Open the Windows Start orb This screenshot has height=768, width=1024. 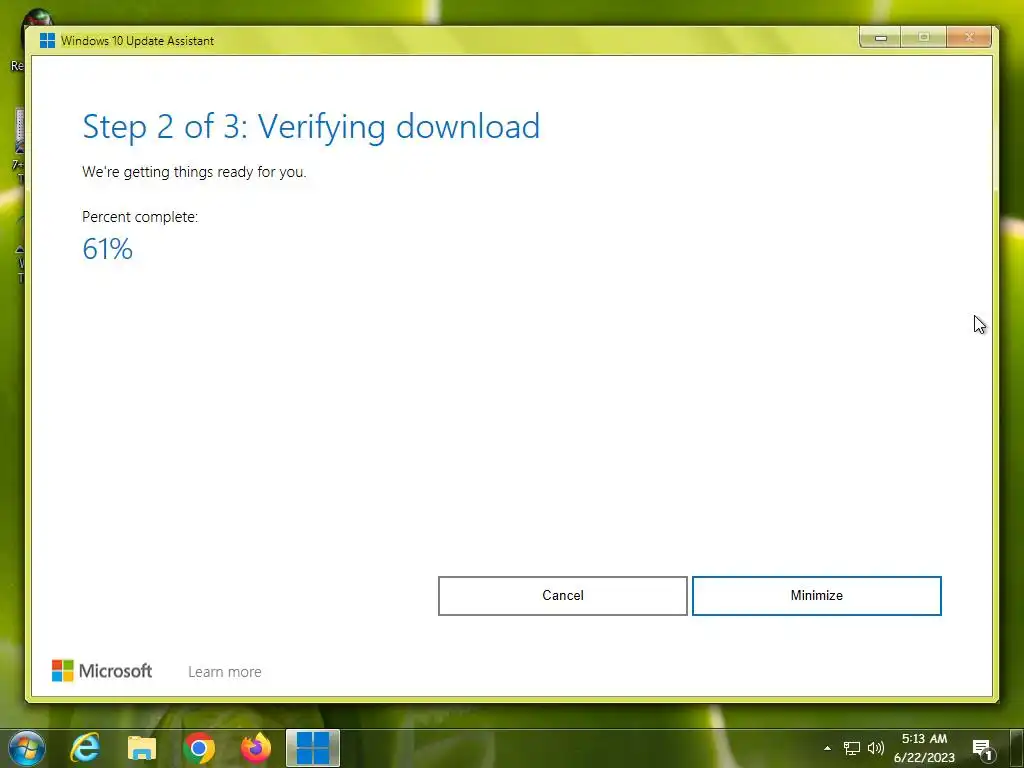click(x=27, y=748)
